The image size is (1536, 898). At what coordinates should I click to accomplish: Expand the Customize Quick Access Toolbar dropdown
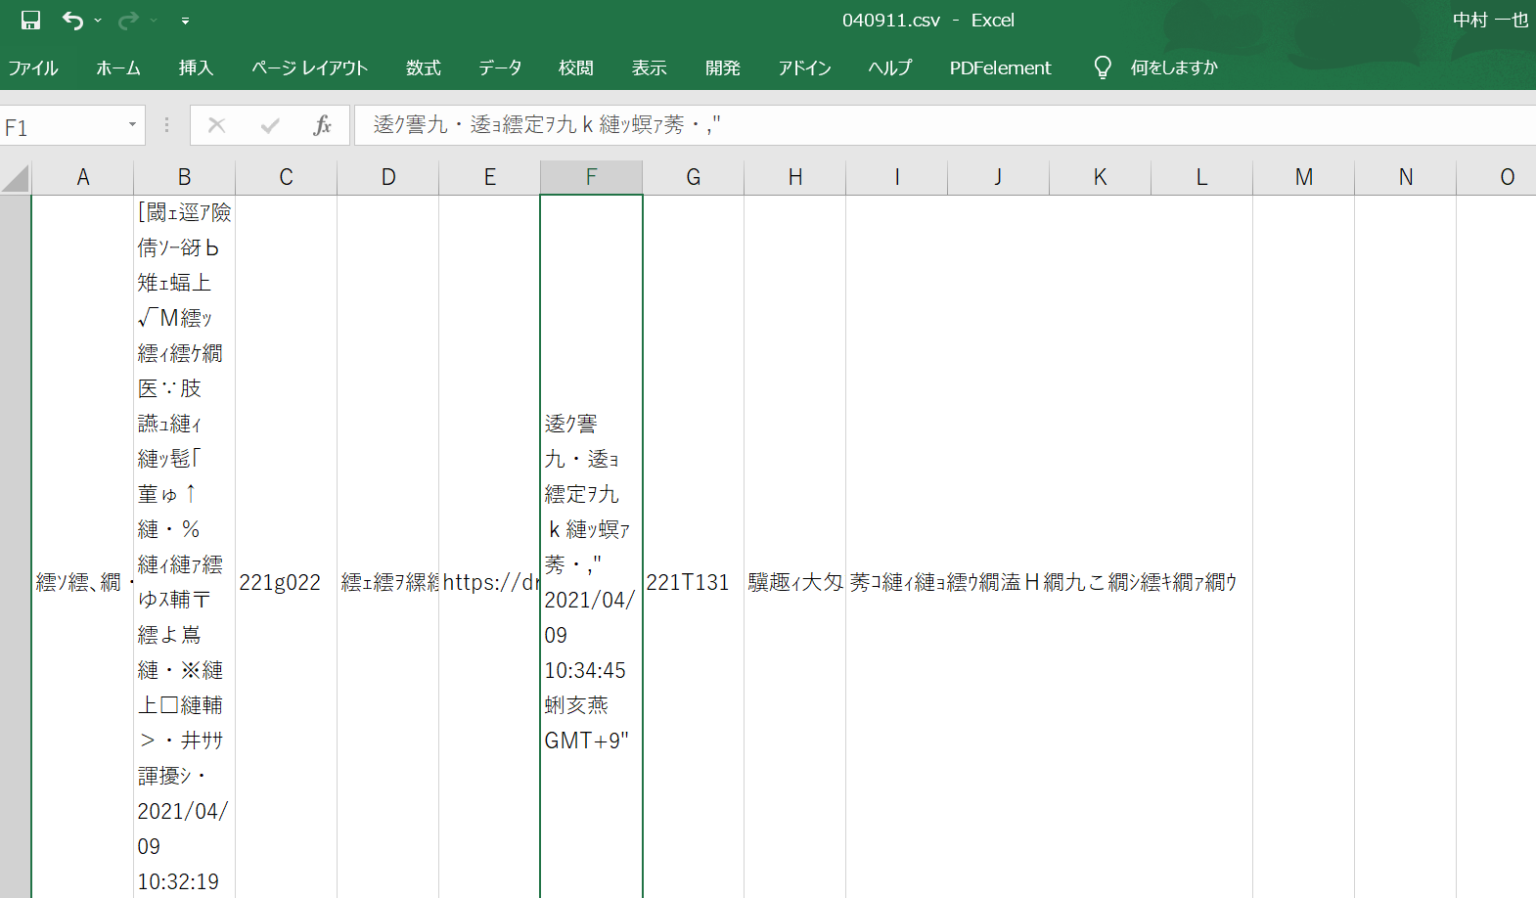(185, 20)
